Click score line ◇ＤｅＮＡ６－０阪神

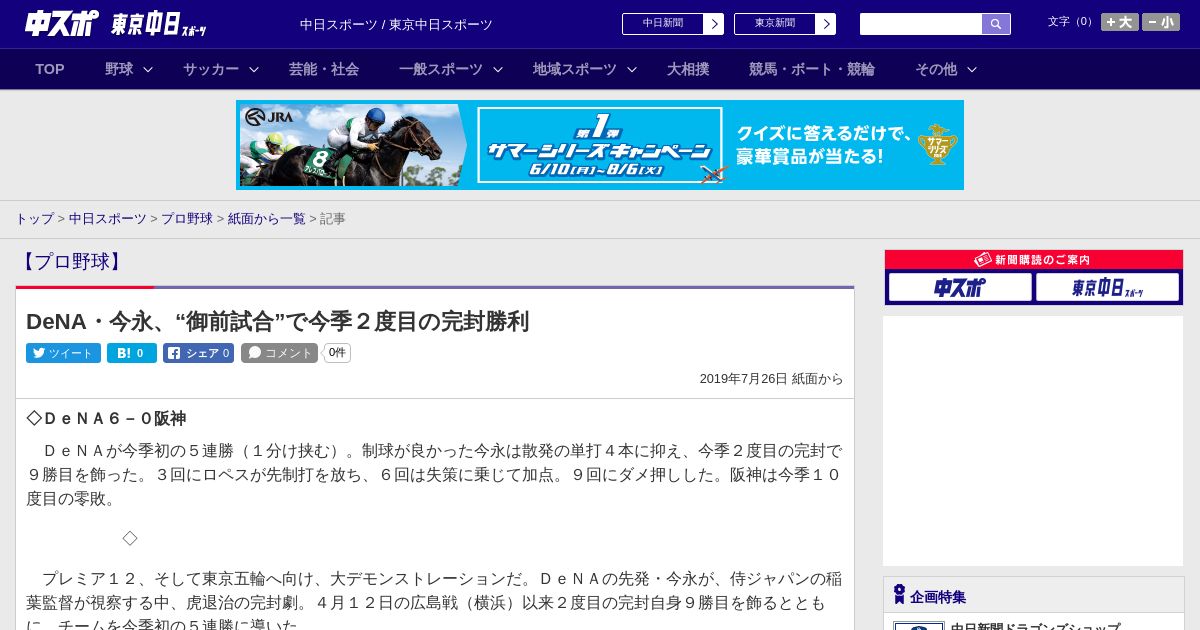pos(106,419)
